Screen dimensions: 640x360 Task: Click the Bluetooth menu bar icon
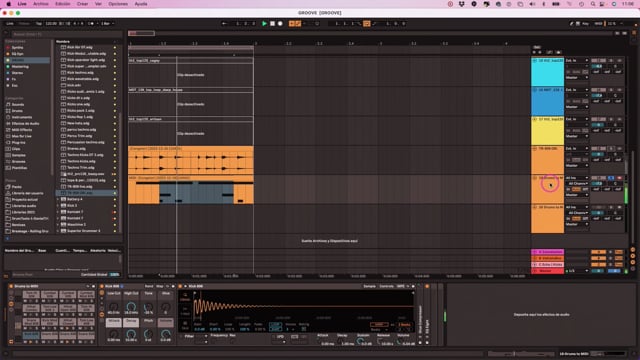point(544,4)
